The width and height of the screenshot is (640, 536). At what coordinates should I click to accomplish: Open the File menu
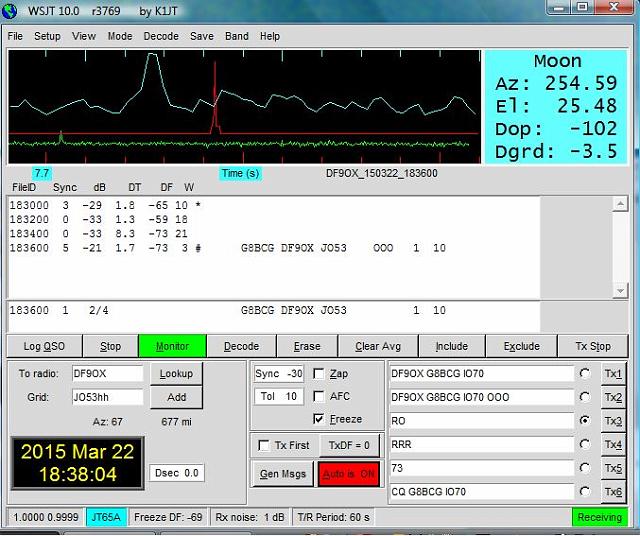15,36
